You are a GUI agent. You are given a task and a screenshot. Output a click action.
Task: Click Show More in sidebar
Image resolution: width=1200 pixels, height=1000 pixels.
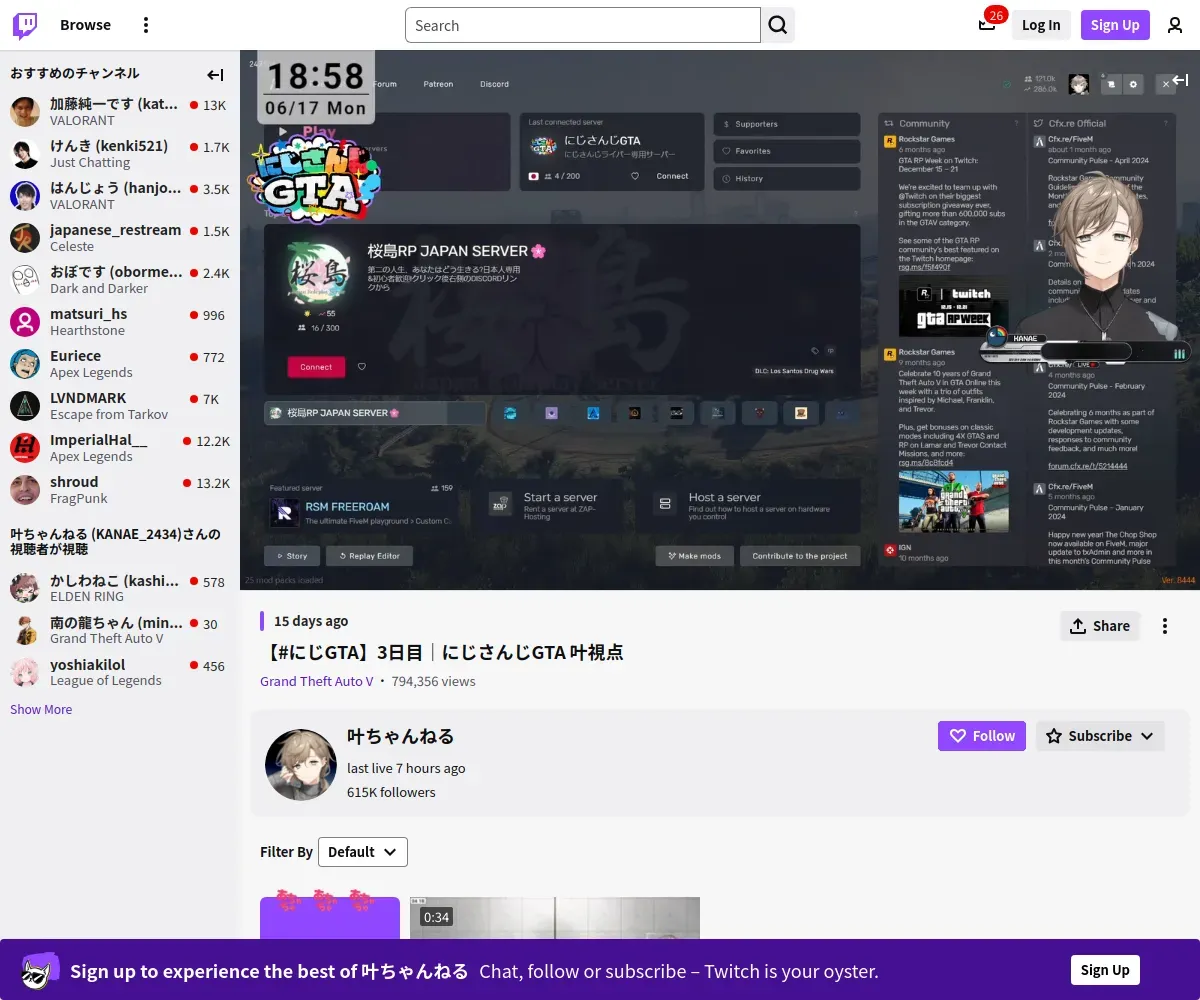(x=41, y=710)
